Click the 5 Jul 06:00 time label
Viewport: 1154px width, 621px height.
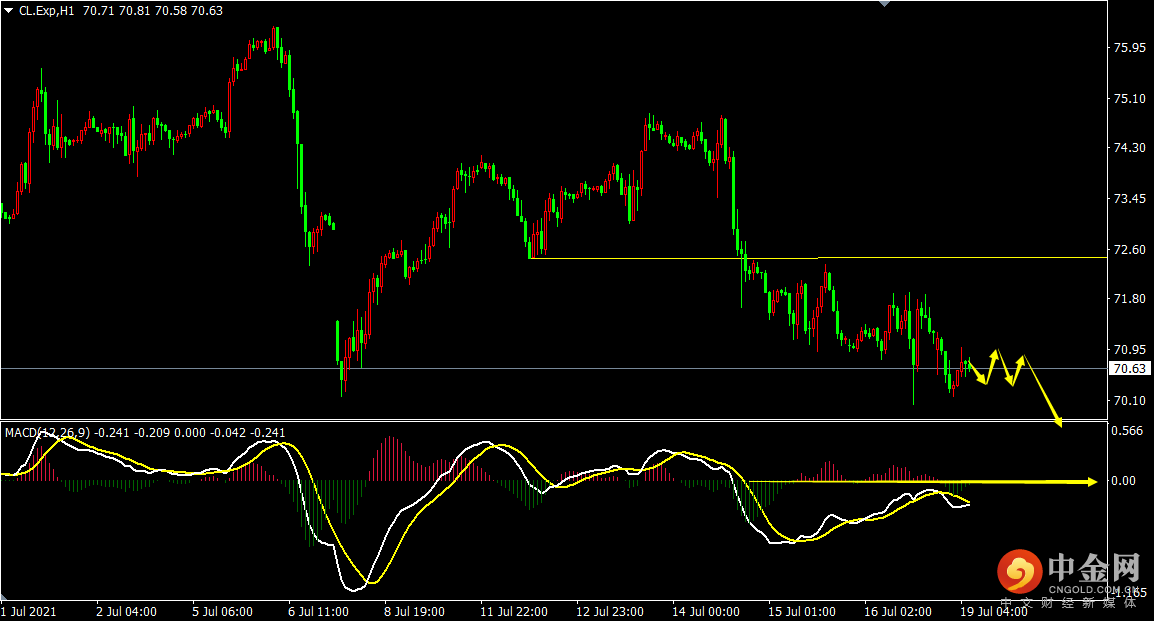coord(222,611)
